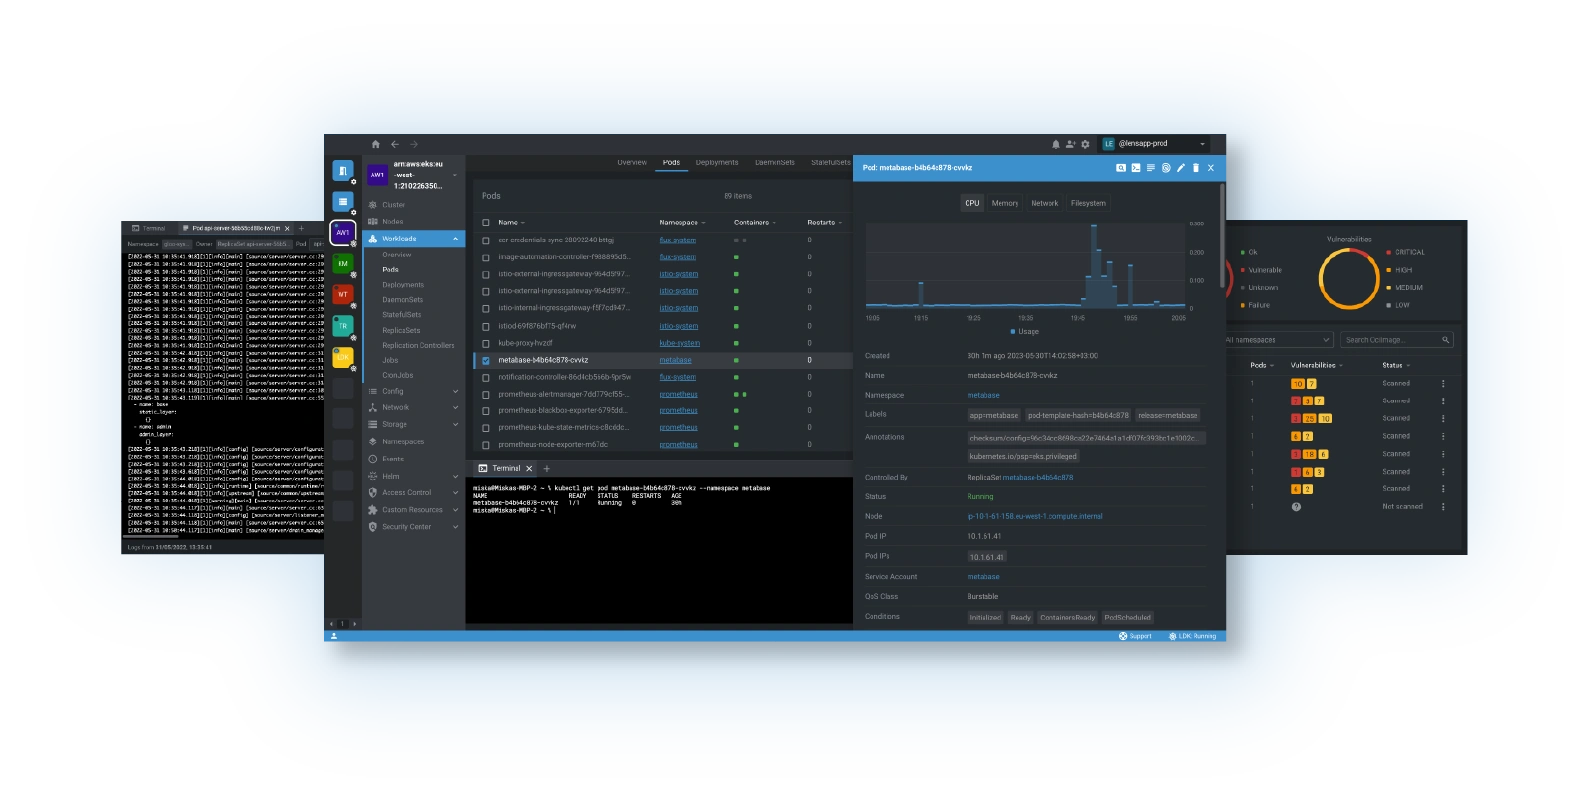Screen dimensions: 1588x802
Task: Switch to the Overview tab at top
Action: (632, 162)
